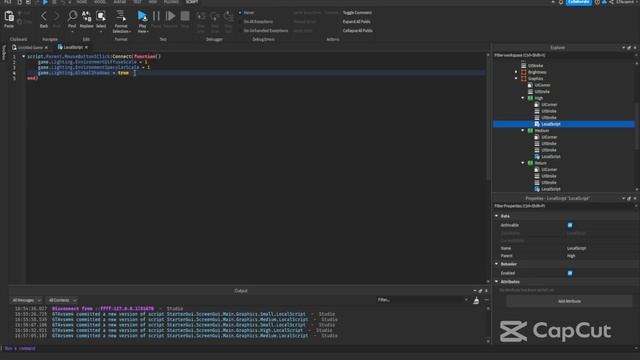Viewport: 640px width, 360px height.
Task: Collapse the High button tree node
Action: [x=523, y=98]
